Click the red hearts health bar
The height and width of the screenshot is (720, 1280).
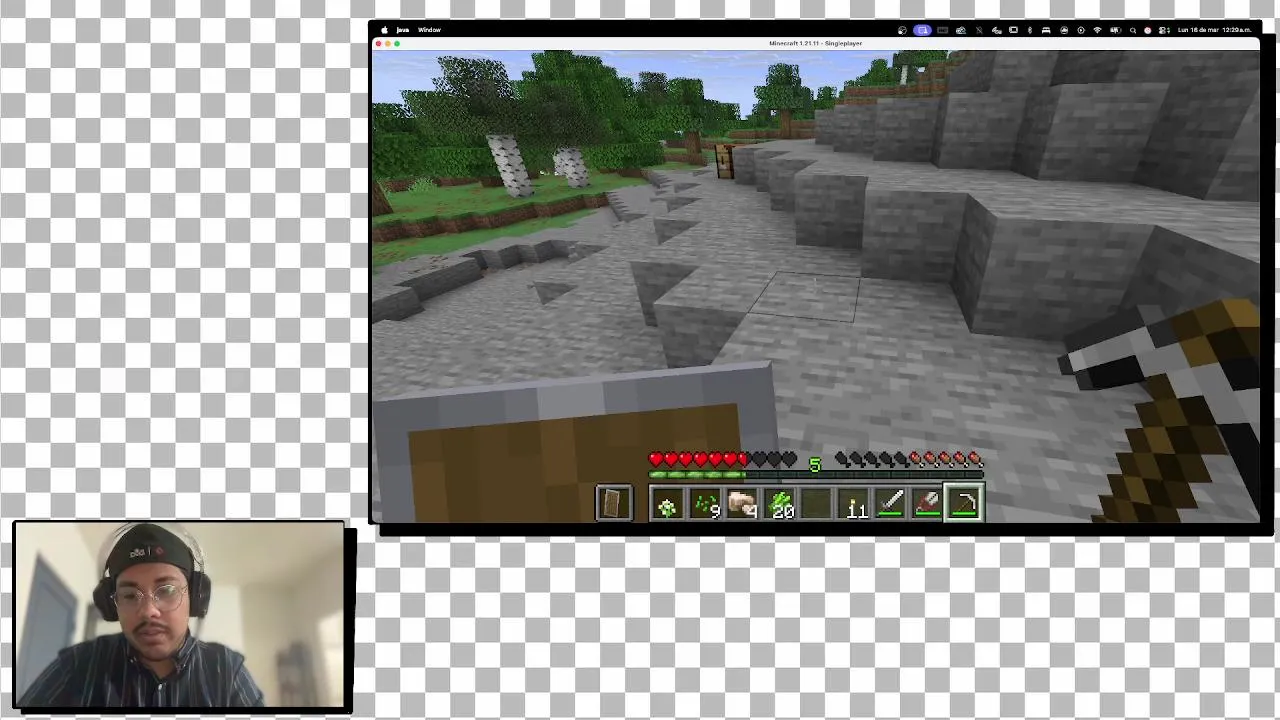tap(723, 459)
